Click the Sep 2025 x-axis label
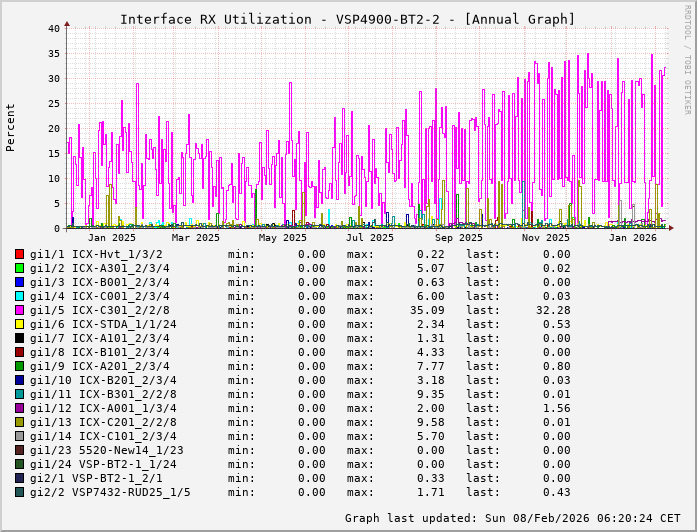Screen dimensions: 697x532 459,237
